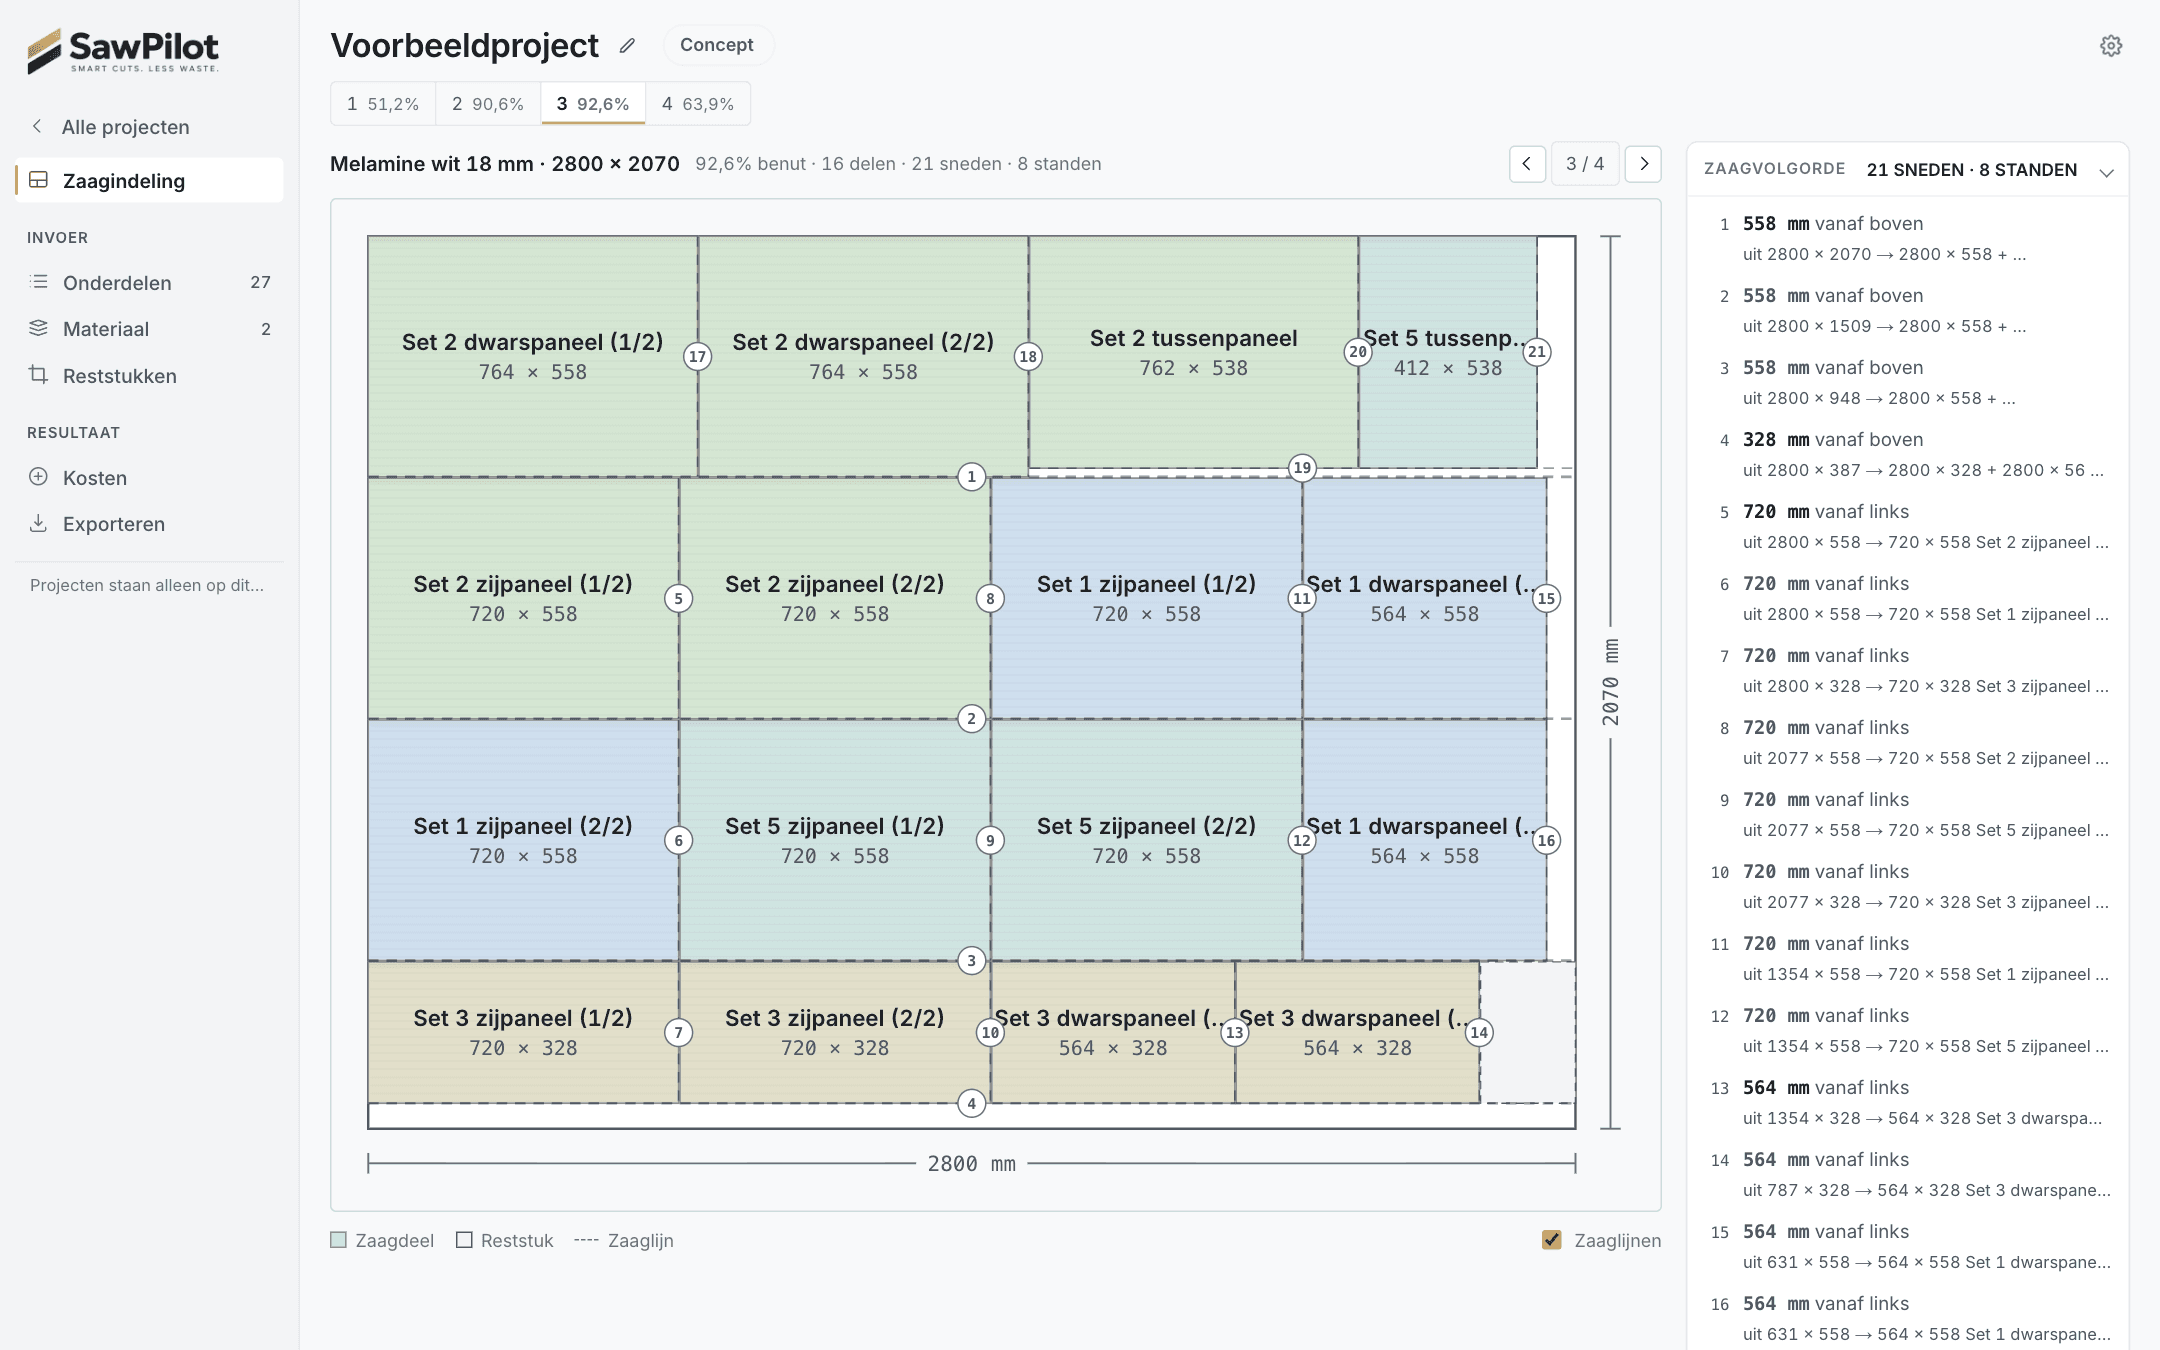Select cut marker 11 on the sheet
2160x1350 pixels.
click(x=1301, y=599)
